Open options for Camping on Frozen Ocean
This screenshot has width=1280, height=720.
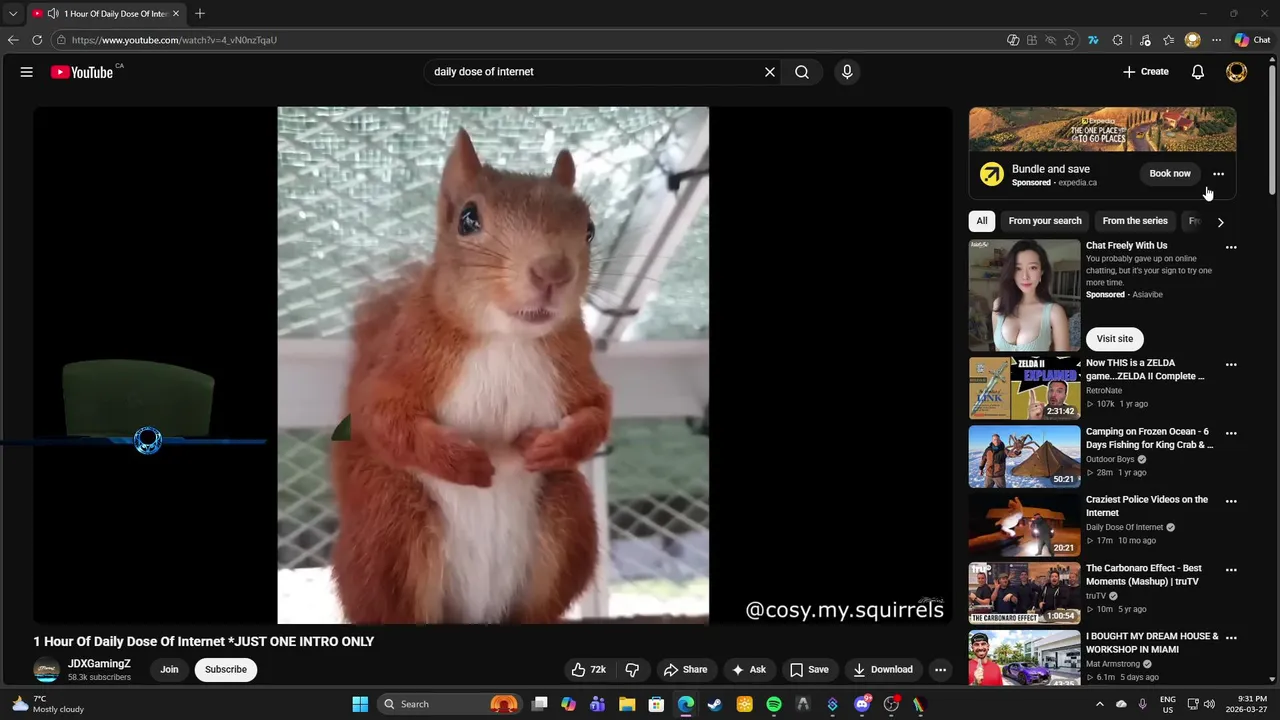tap(1231, 433)
